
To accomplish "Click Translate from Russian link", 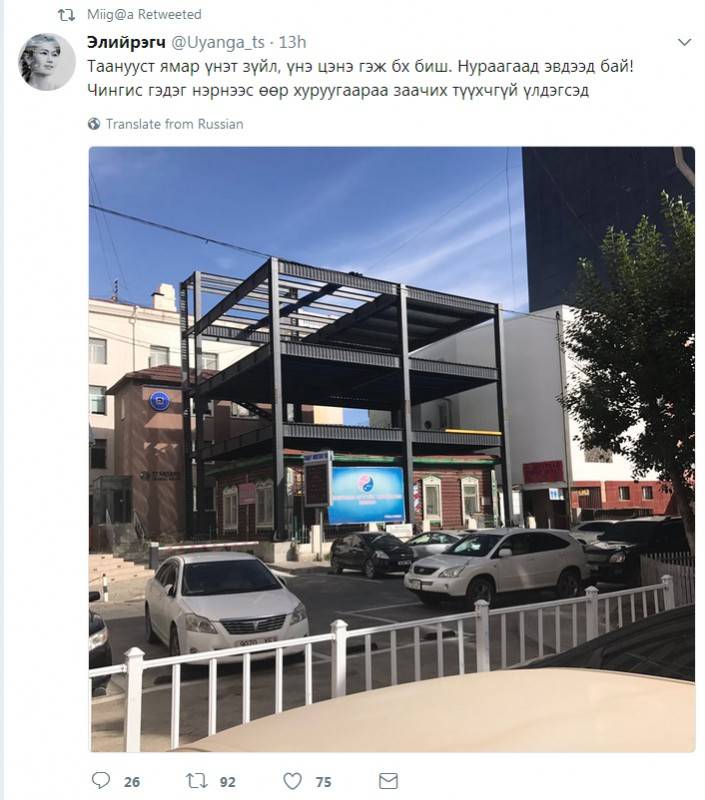I will pos(174,124).
